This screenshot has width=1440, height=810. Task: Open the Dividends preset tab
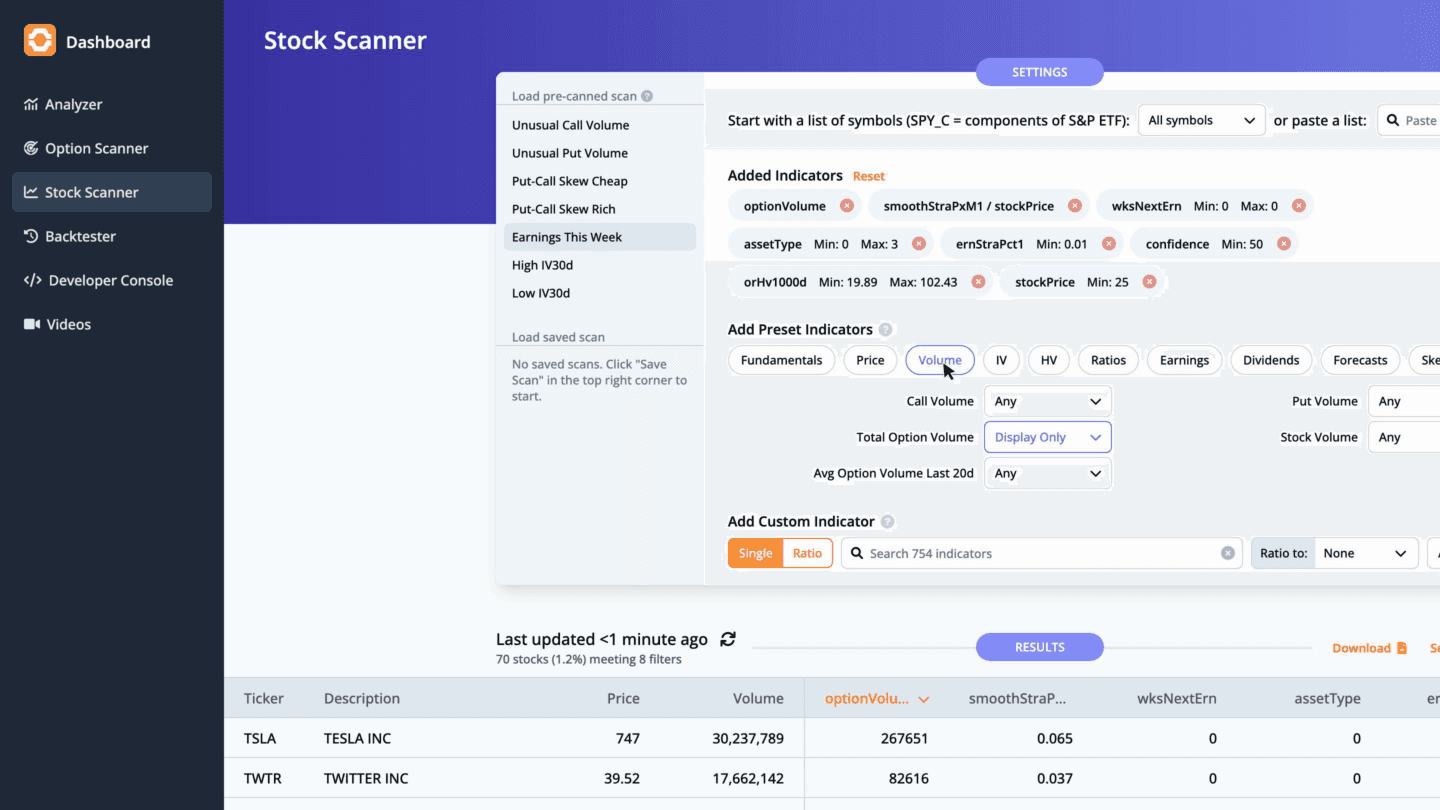click(1271, 360)
